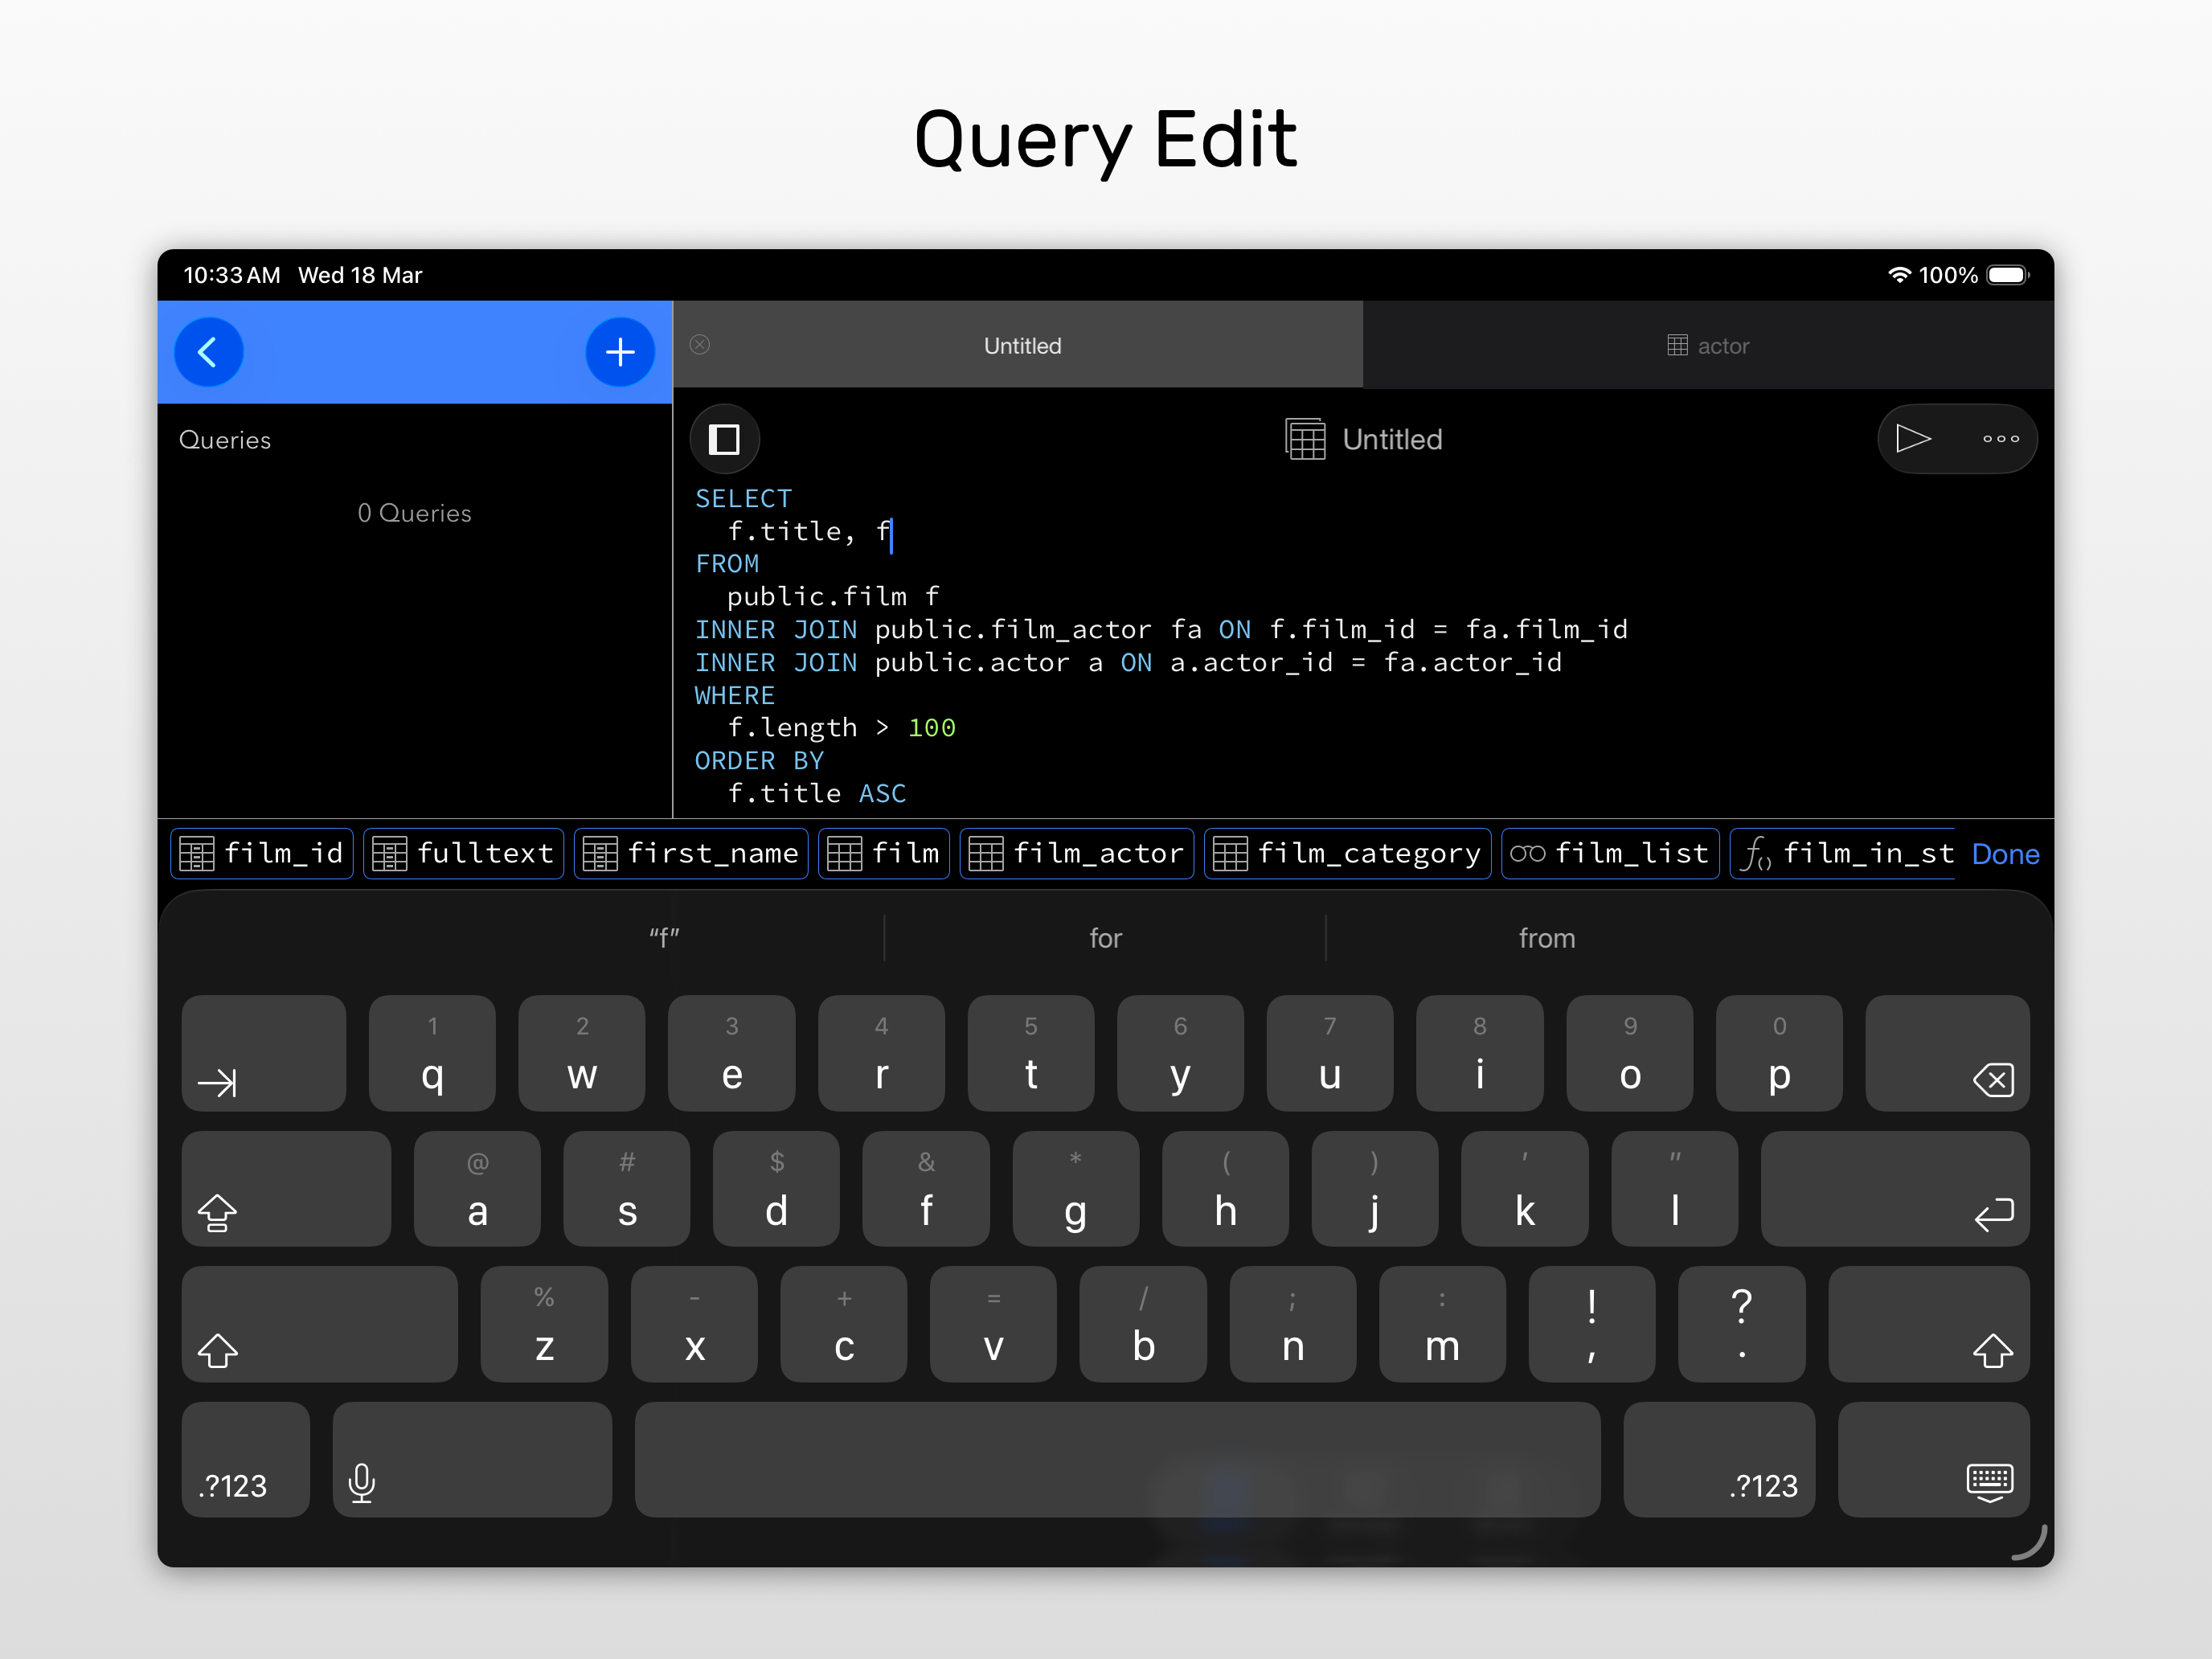Tap the microphone dictation key
Image resolution: width=2212 pixels, height=1659 pixels.
pyautogui.click(x=472, y=1460)
